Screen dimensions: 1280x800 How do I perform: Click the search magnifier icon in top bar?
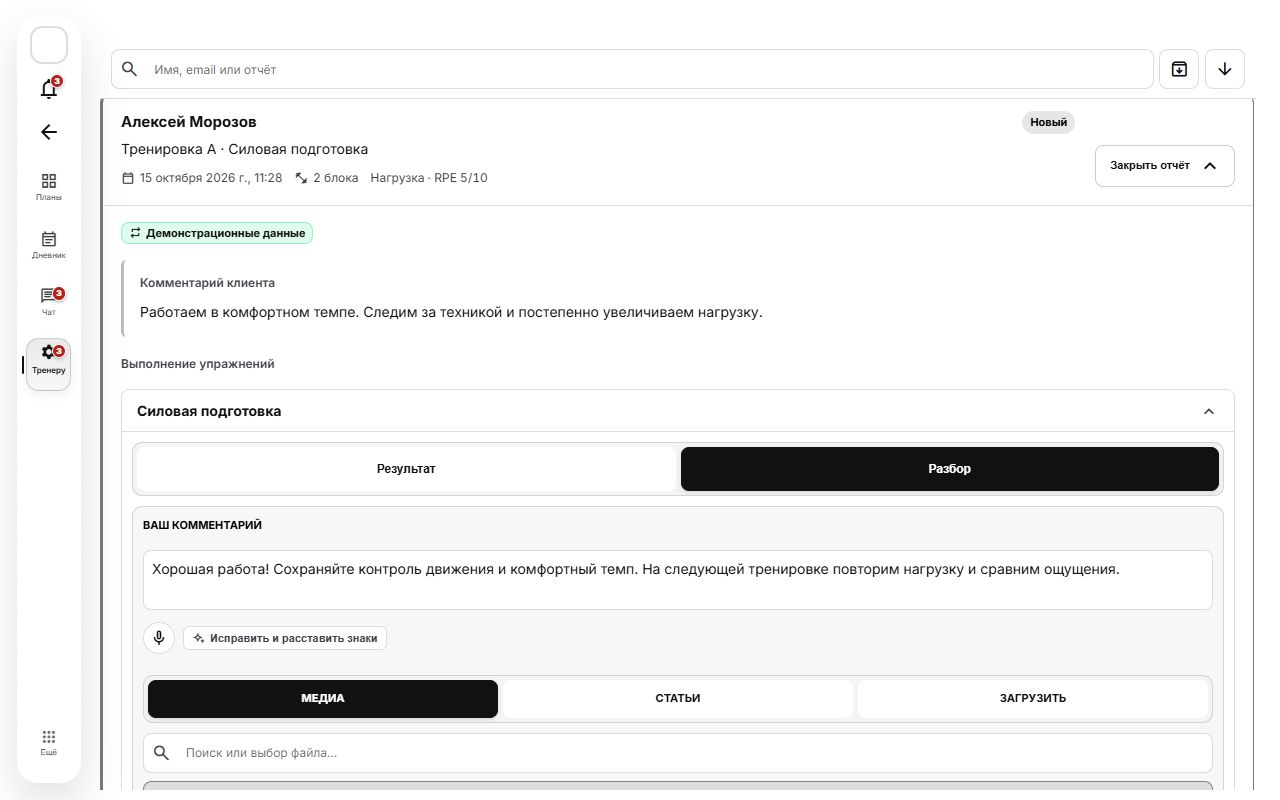[129, 69]
